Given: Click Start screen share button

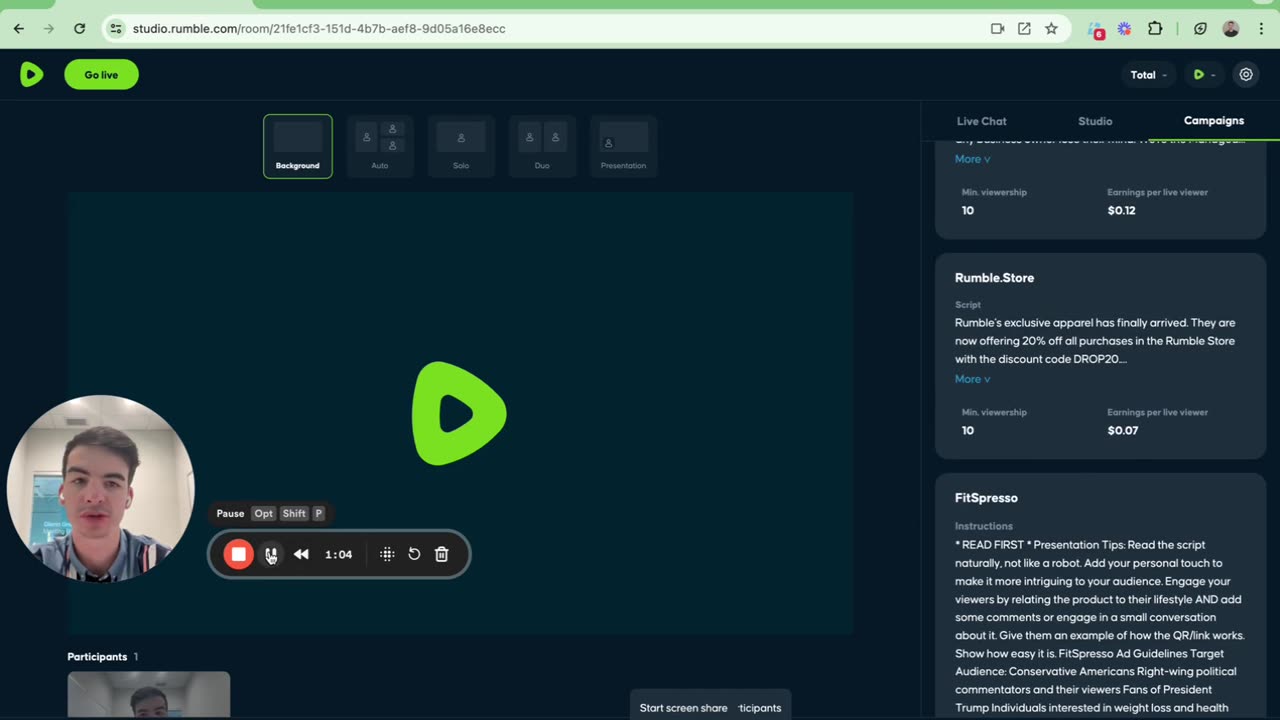Looking at the screenshot, I should tap(683, 708).
